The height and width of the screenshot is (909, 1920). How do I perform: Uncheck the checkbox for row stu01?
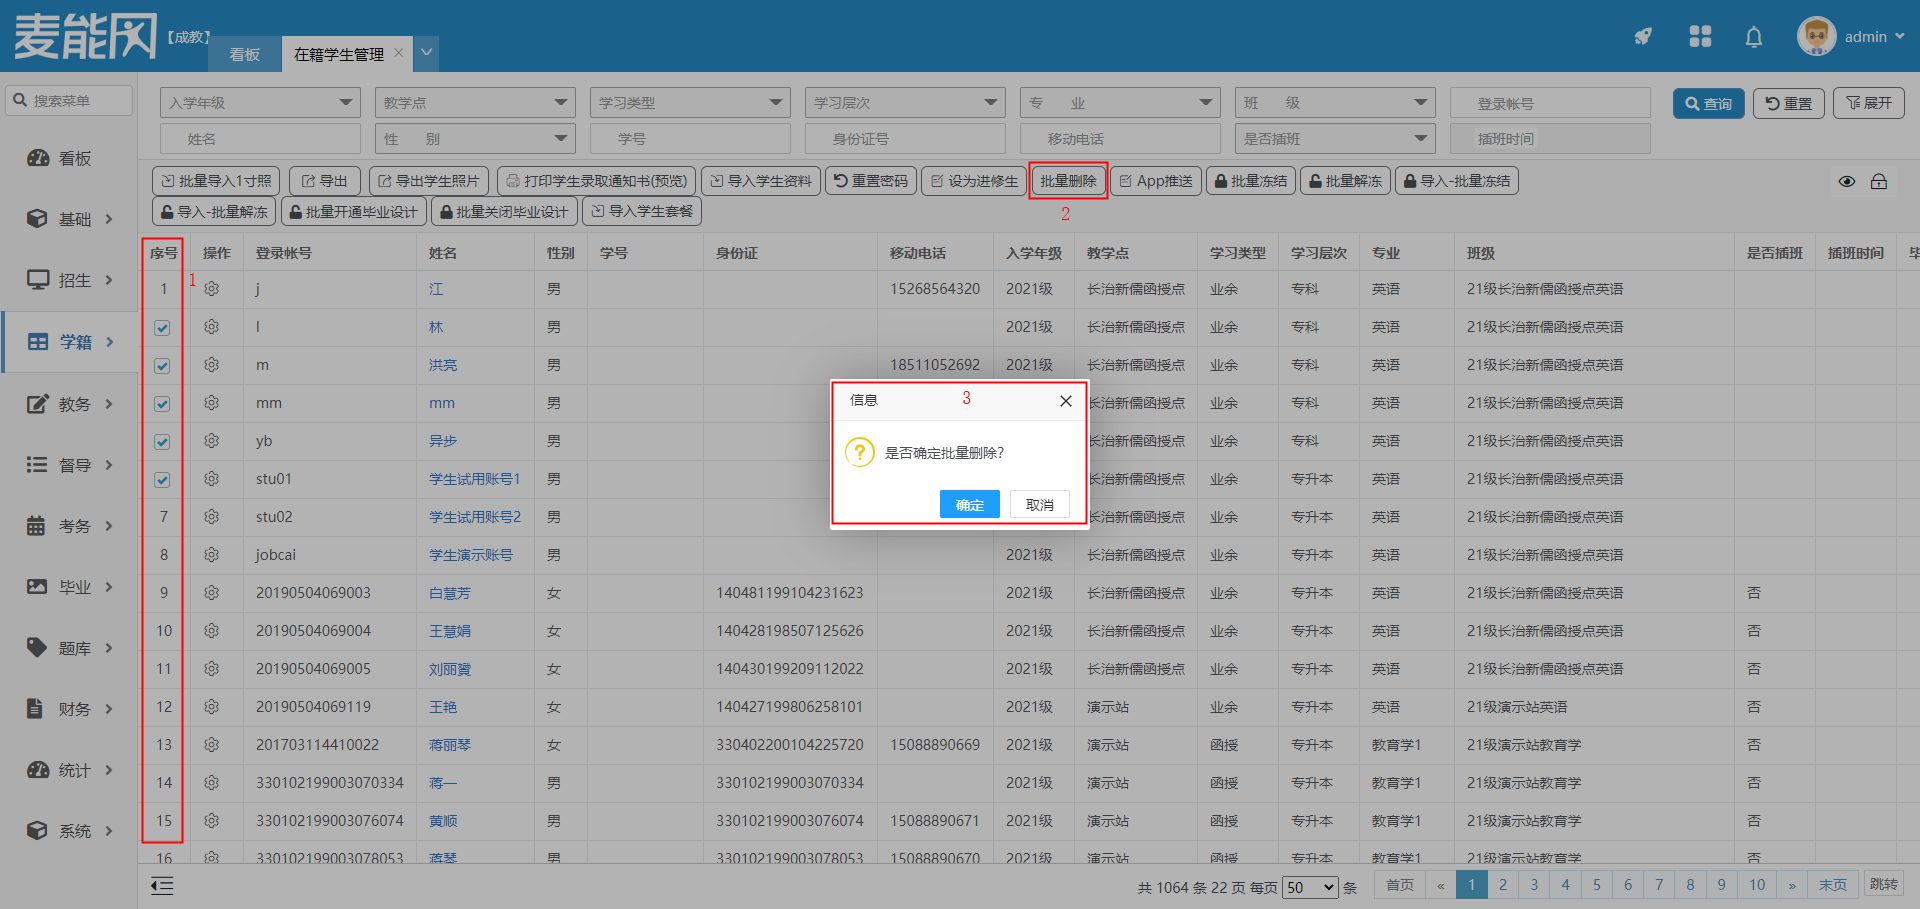pos(162,480)
